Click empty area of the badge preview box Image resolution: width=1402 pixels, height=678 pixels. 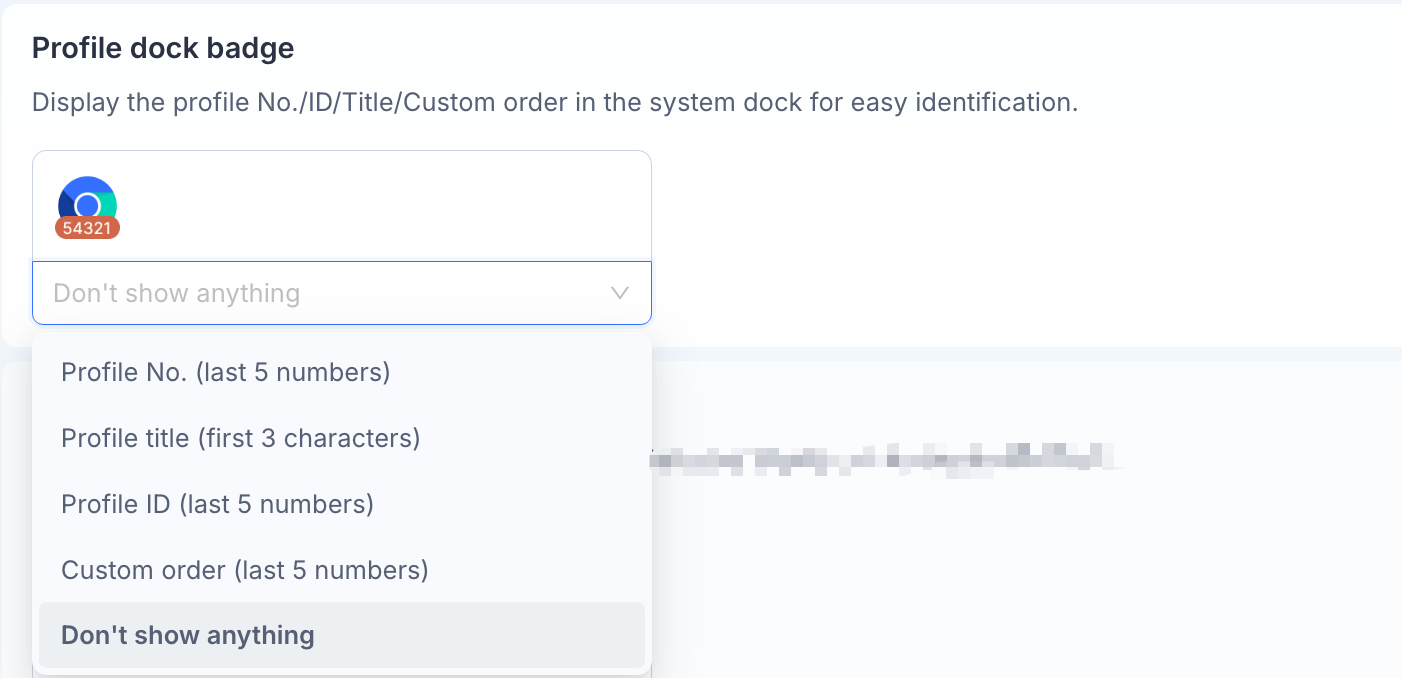(400, 206)
